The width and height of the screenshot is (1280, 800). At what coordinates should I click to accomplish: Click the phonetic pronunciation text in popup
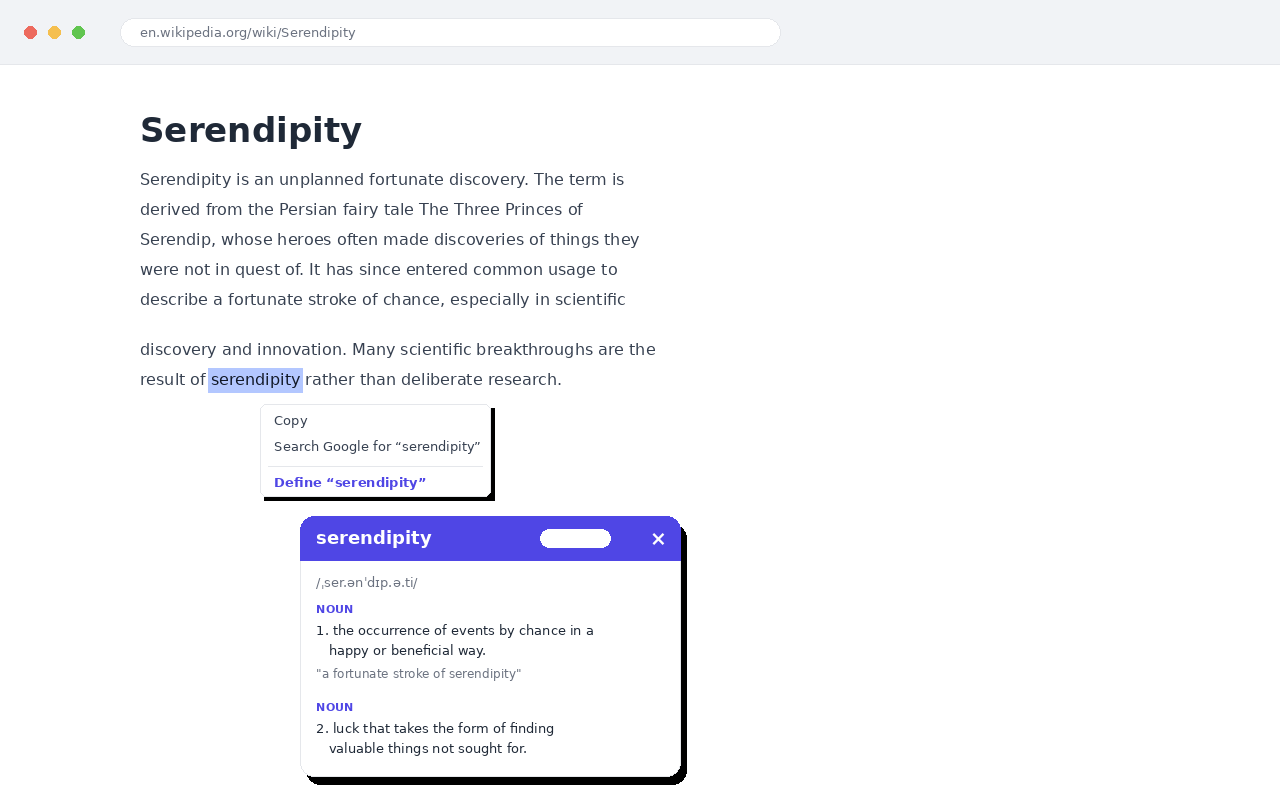366,583
